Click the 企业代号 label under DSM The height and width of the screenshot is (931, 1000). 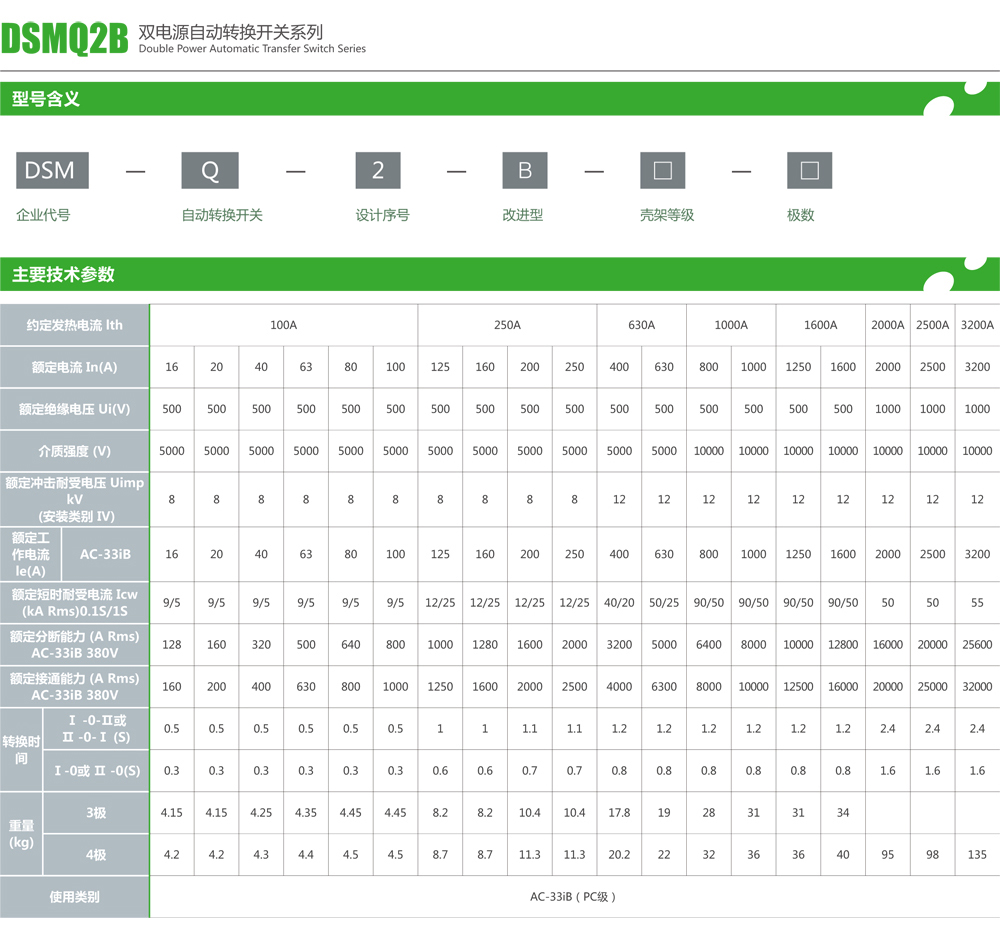pyautogui.click(x=43, y=215)
